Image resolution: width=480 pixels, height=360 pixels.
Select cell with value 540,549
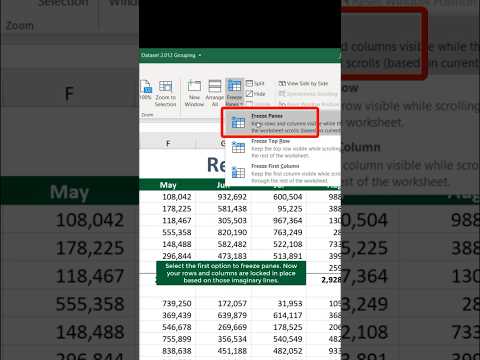coord(280,339)
